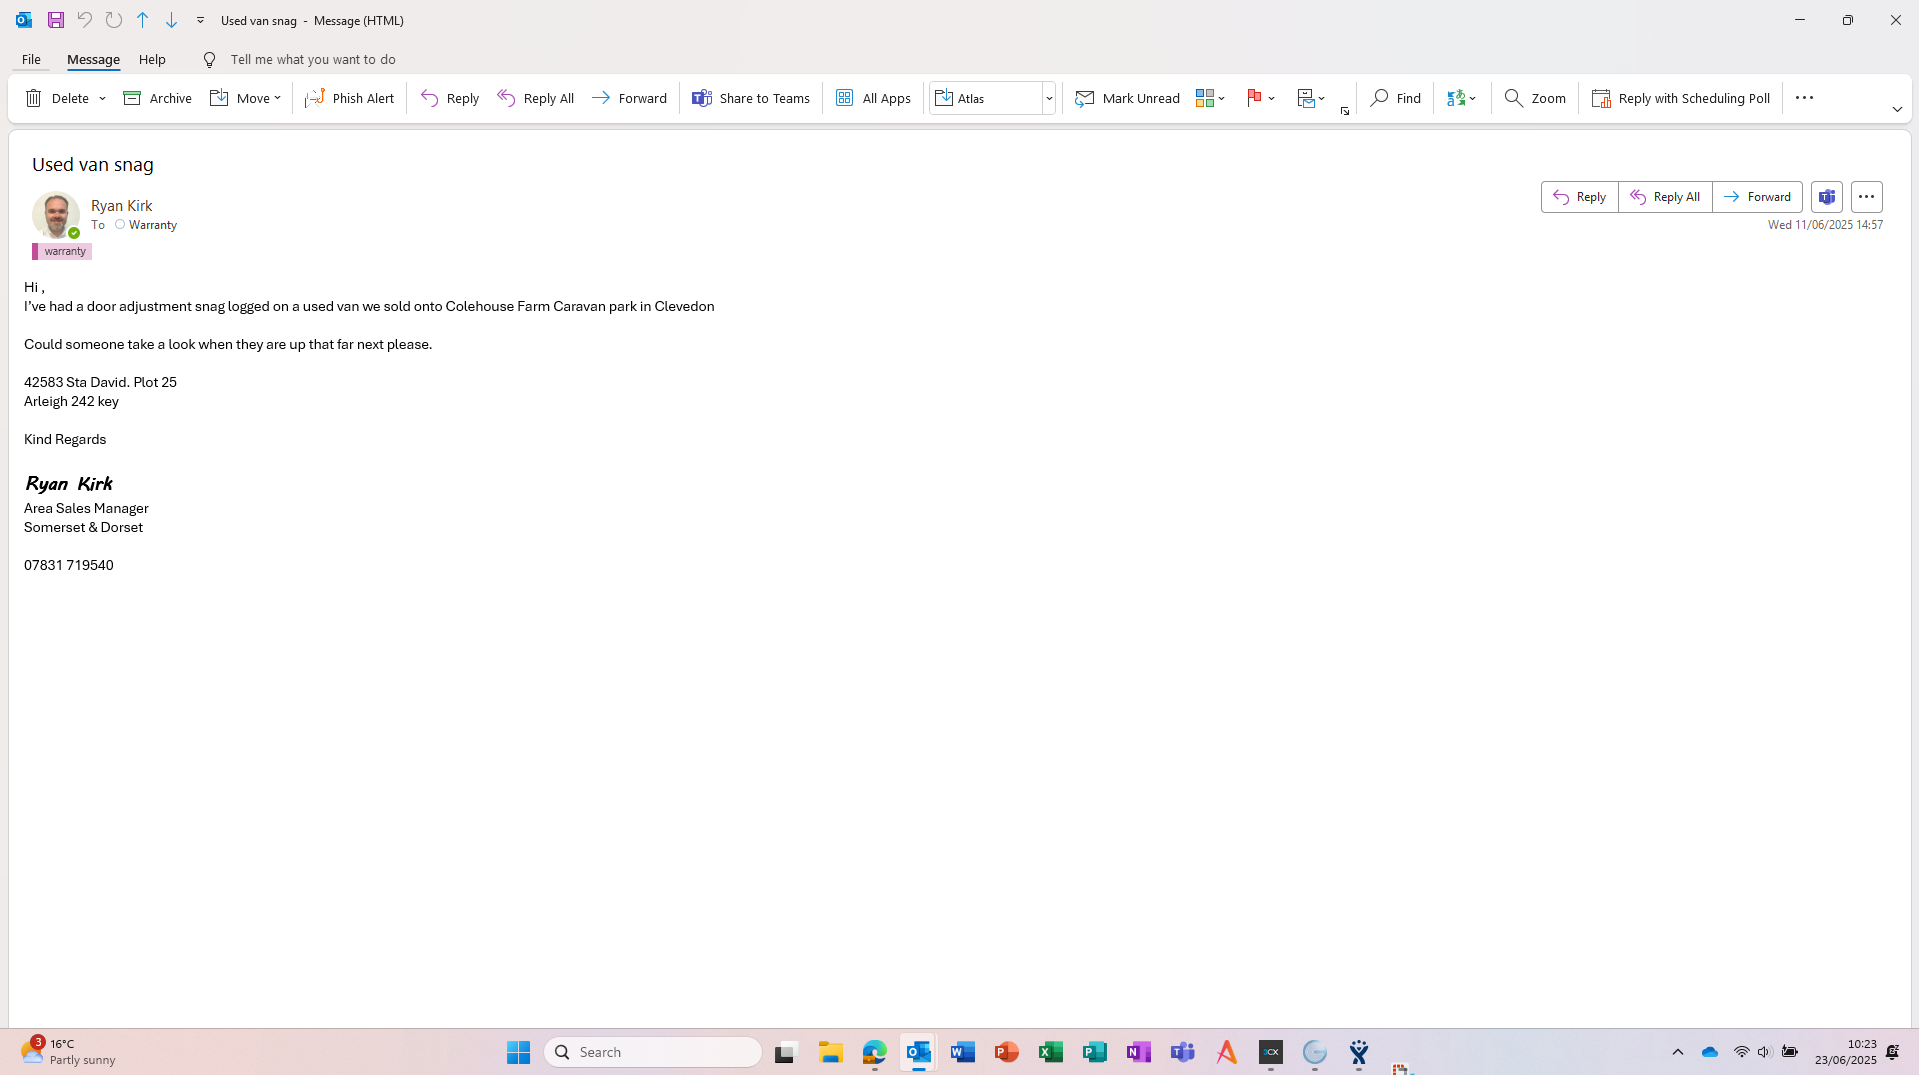
Task: Open the File menu
Action: [x=31, y=59]
